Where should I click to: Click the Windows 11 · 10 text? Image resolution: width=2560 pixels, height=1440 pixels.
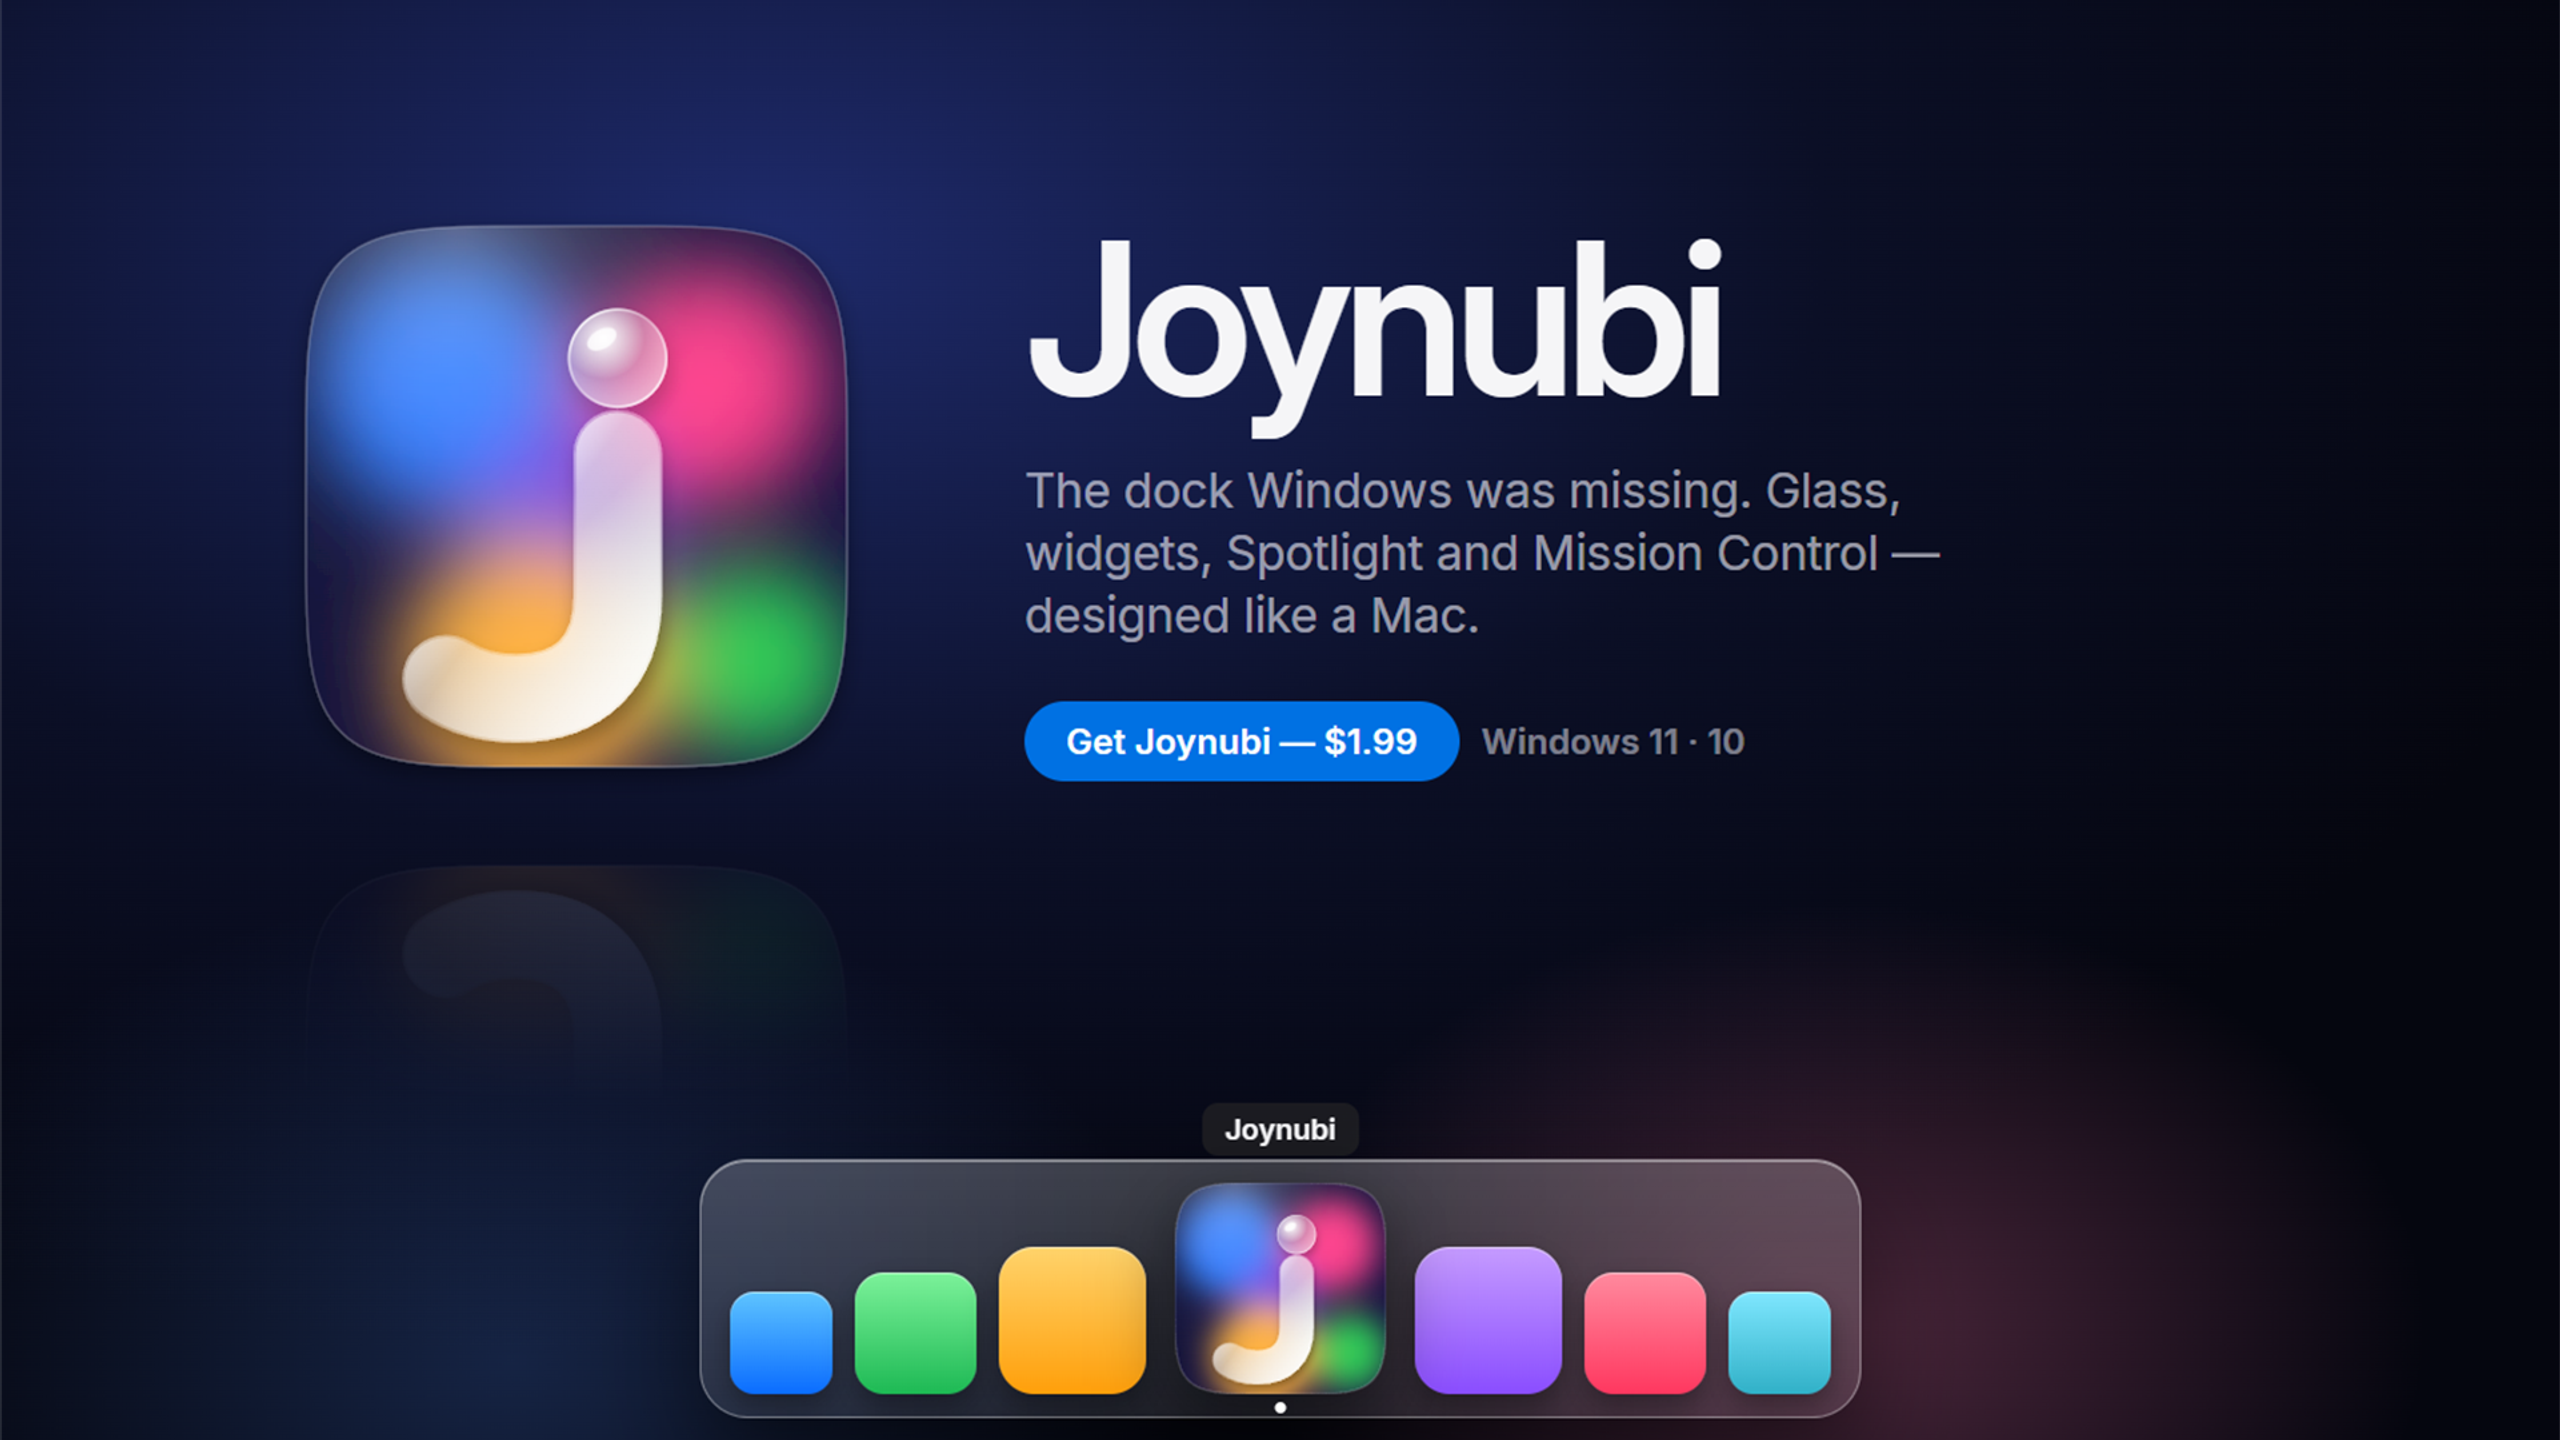click(1613, 742)
